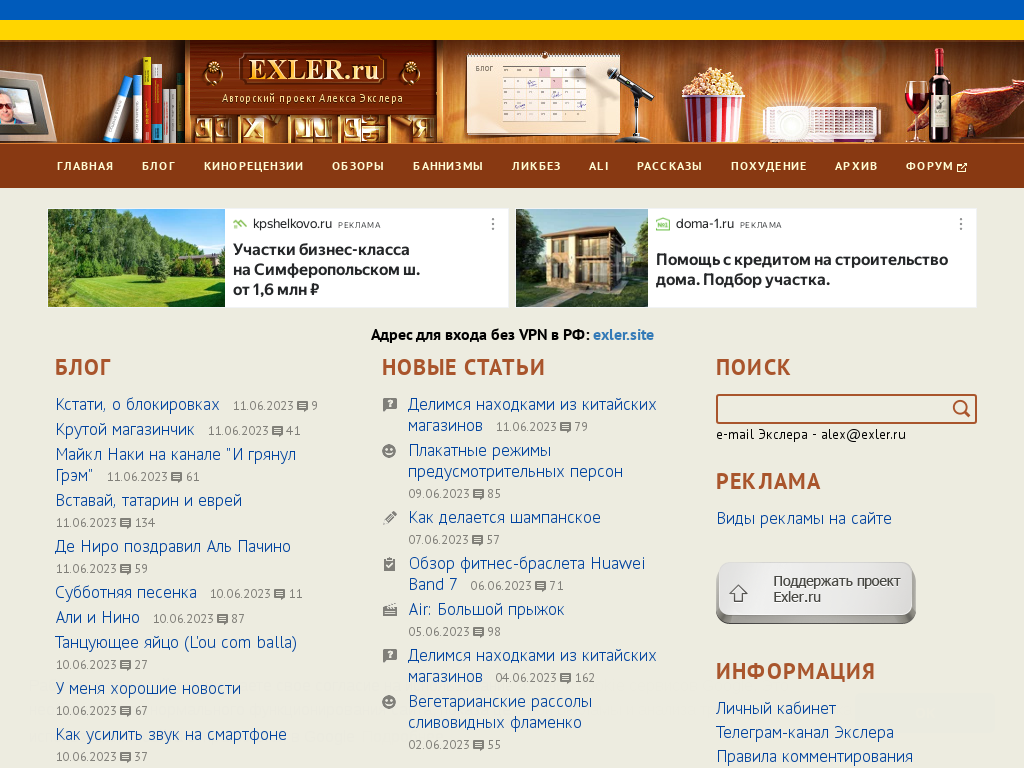Open post Танцующее яйцо (L'ou com balla)
Screen dimensions: 1024x768
coord(176,643)
